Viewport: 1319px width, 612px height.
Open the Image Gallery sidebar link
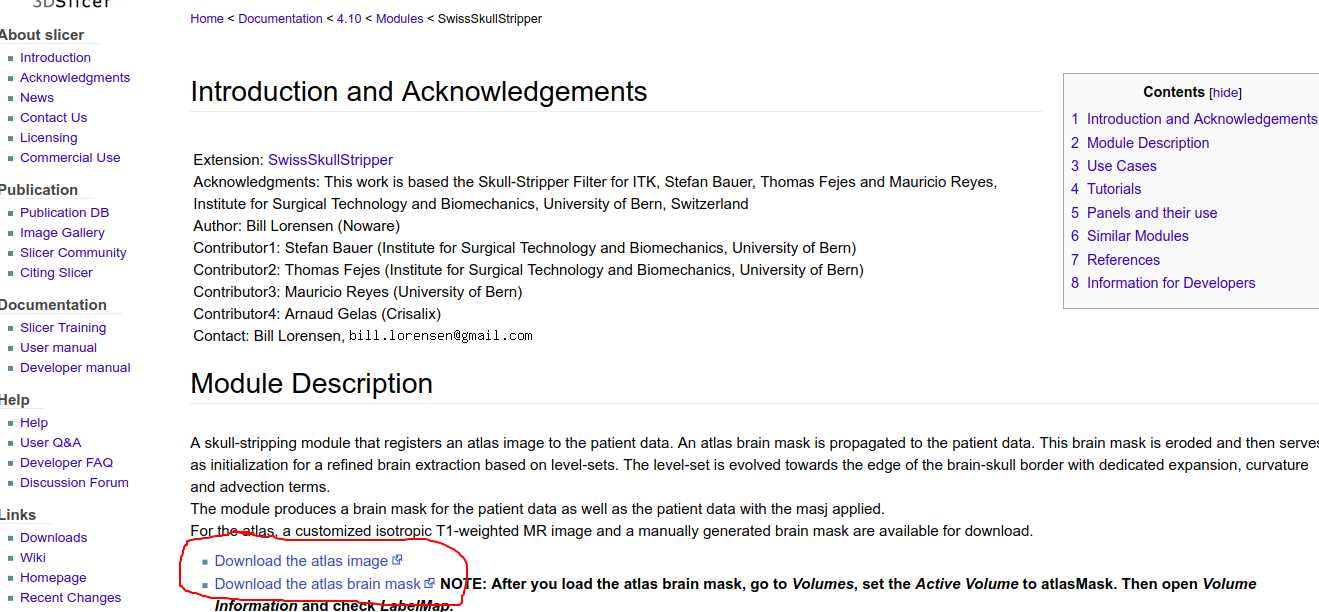click(62, 233)
